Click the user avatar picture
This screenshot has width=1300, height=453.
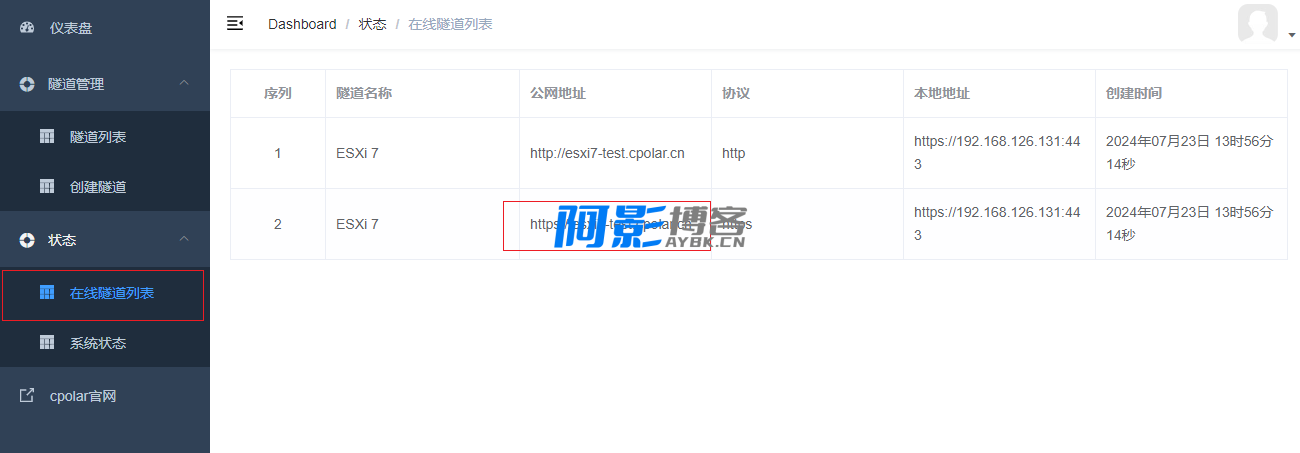coord(1258,23)
